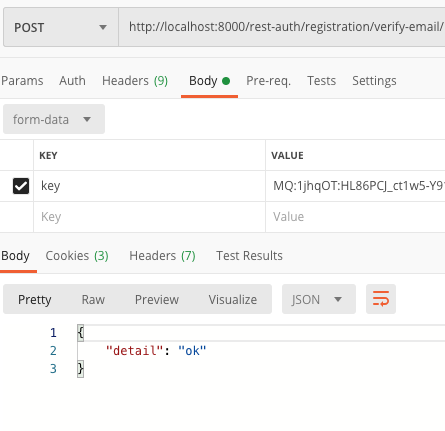Click line number 3 in response
The width and height of the screenshot is (445, 431).
[53, 369]
